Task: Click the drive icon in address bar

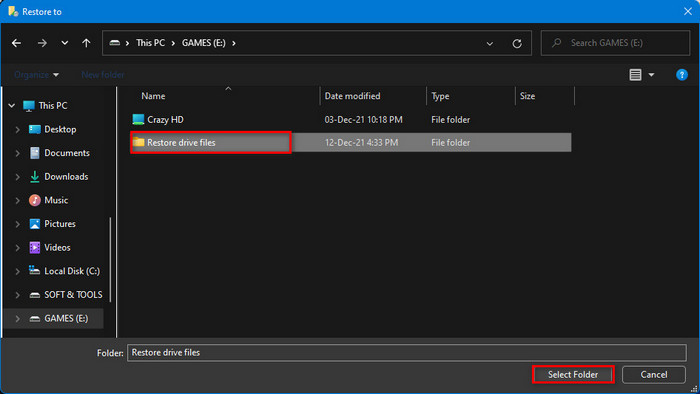Action: coord(115,43)
